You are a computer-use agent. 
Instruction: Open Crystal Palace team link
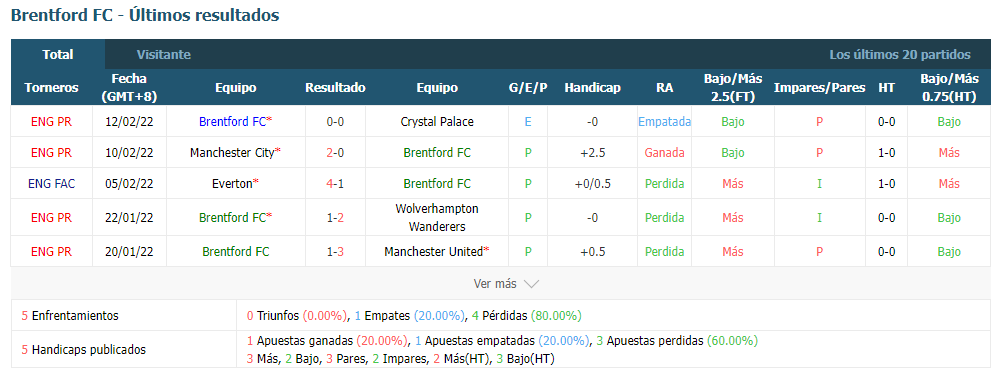tap(437, 121)
